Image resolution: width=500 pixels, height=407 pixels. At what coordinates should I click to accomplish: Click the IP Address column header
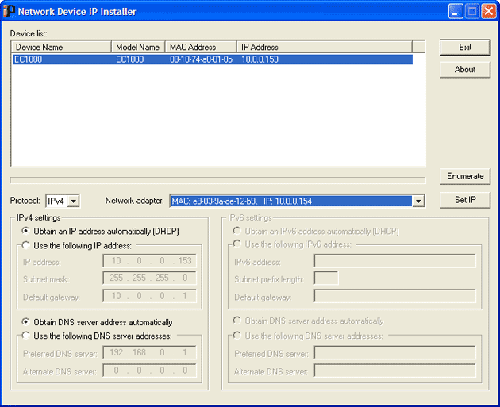click(x=324, y=47)
